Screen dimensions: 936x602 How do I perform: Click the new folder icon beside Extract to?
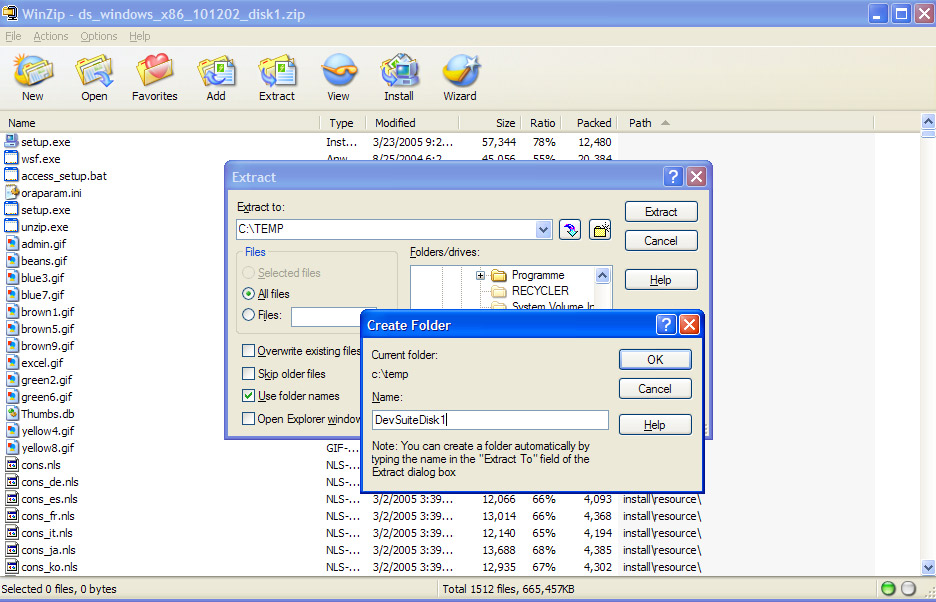pos(600,229)
